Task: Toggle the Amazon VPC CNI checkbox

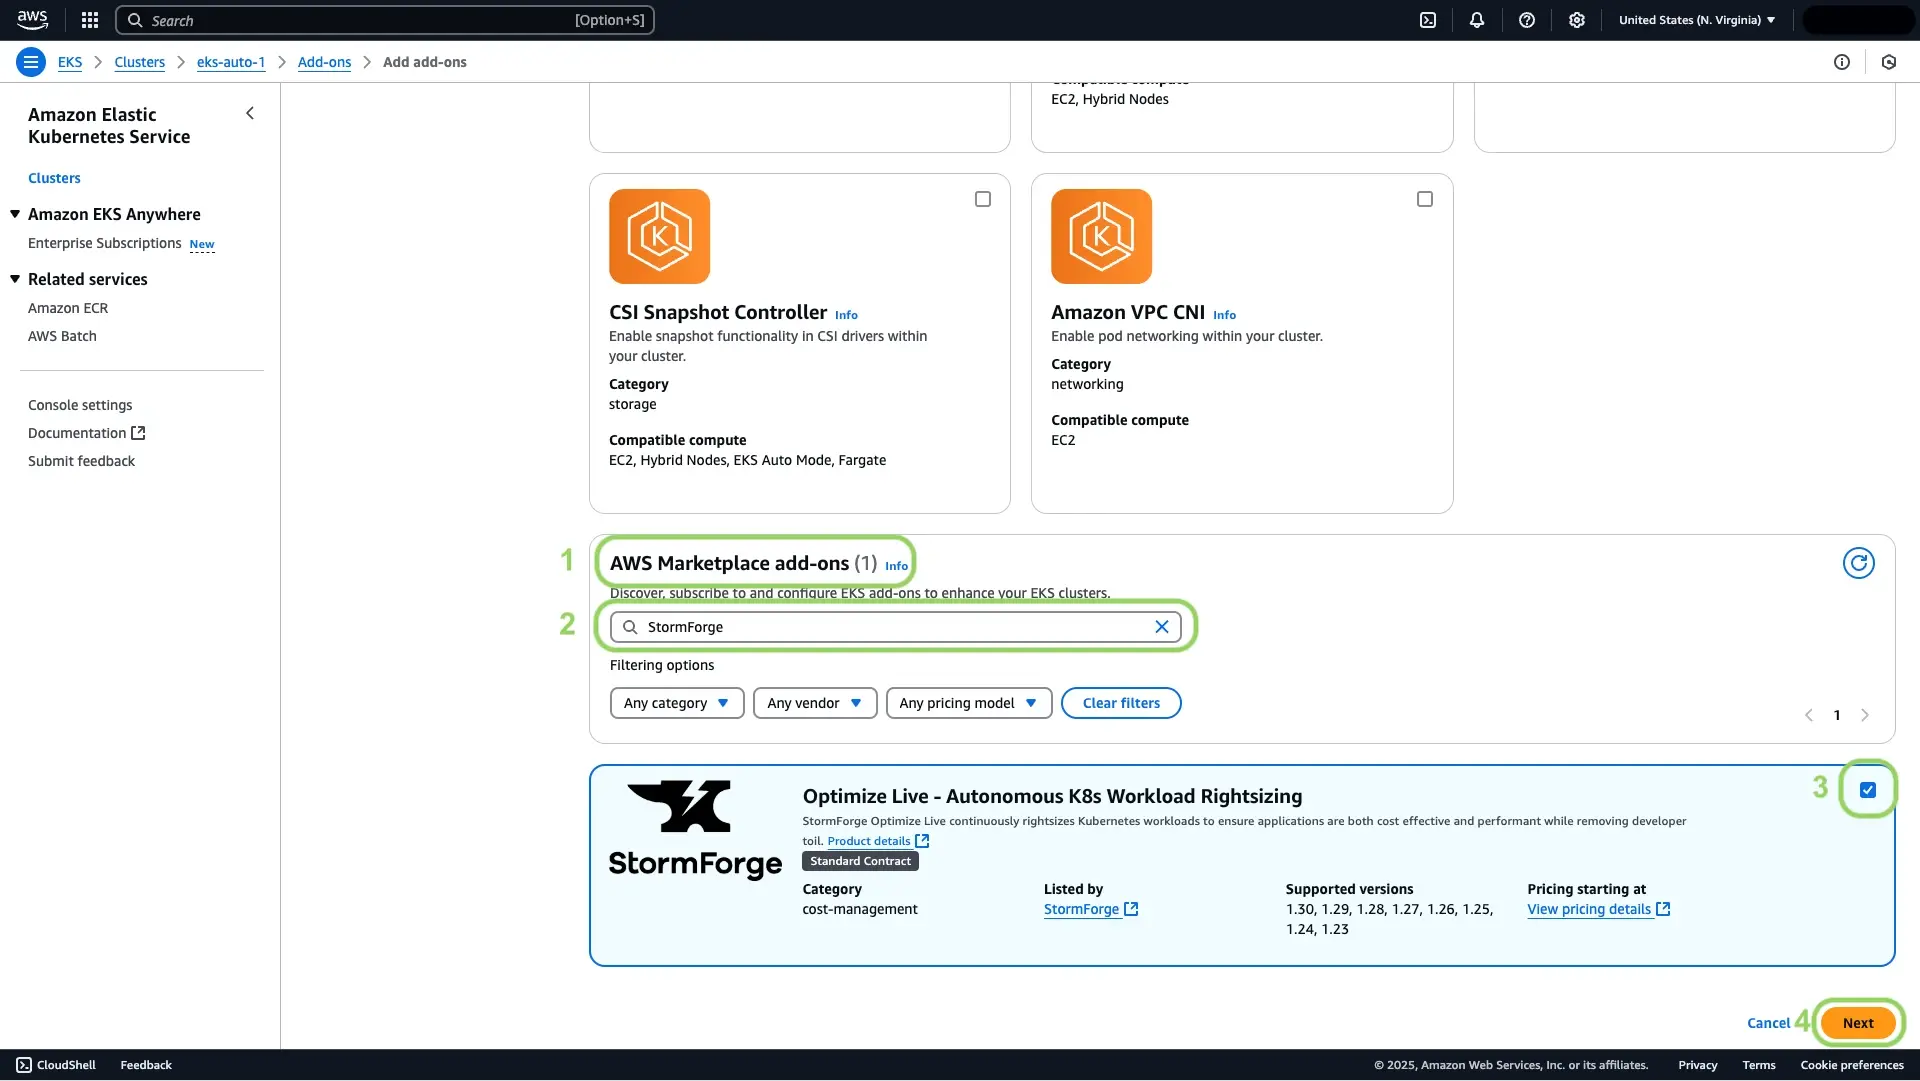Action: coord(1424,199)
